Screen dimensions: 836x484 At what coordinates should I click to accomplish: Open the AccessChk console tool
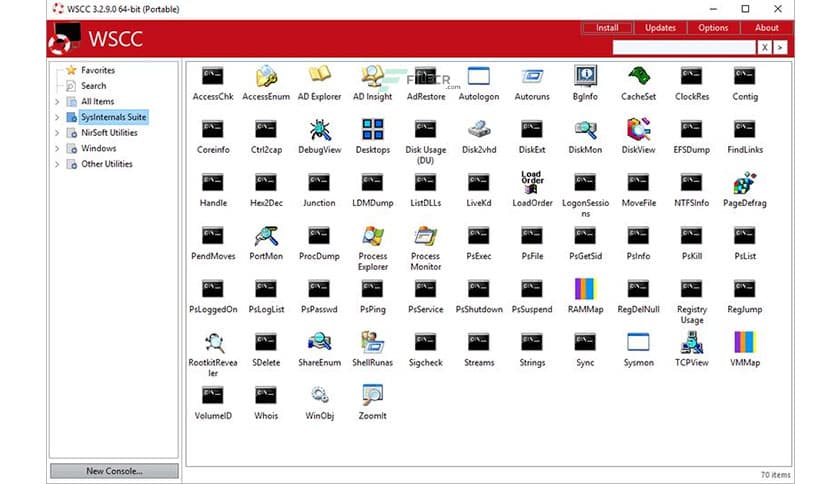213,76
